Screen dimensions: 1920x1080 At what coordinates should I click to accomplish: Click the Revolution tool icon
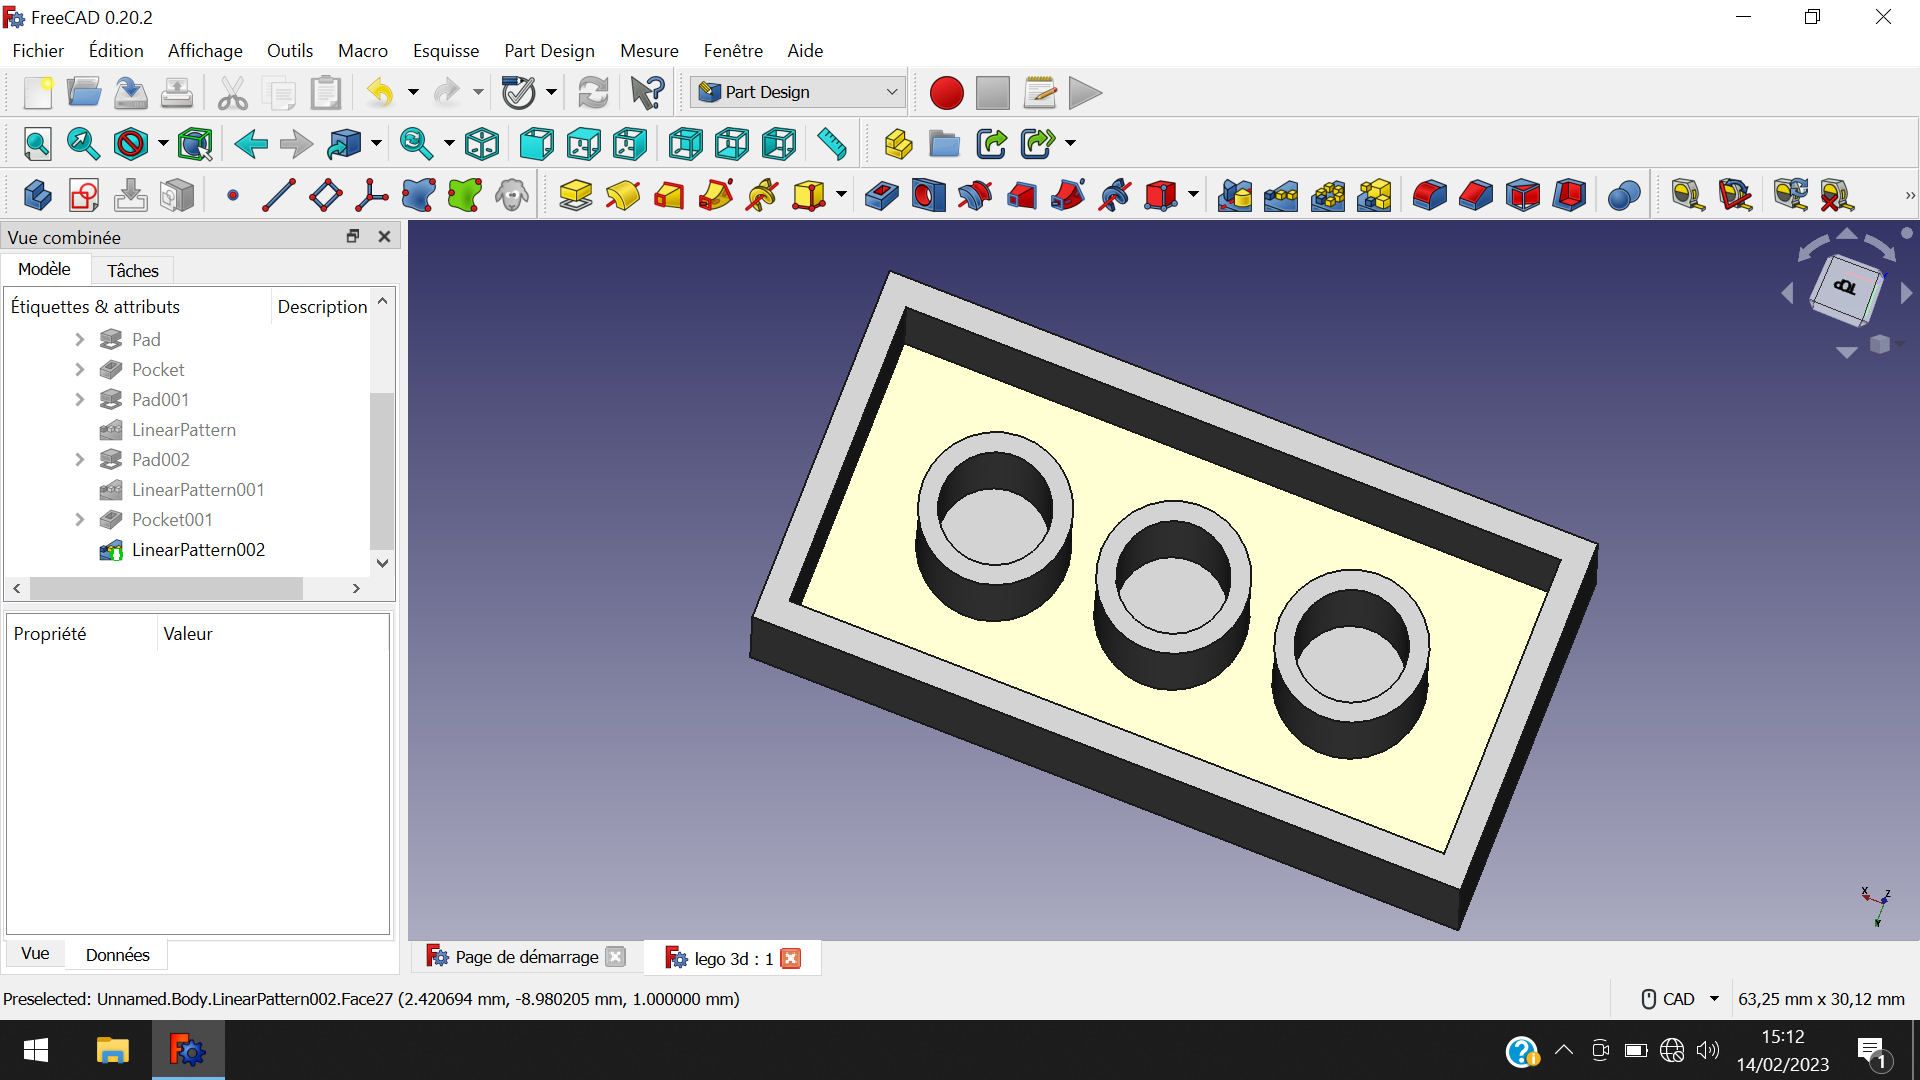click(x=622, y=195)
